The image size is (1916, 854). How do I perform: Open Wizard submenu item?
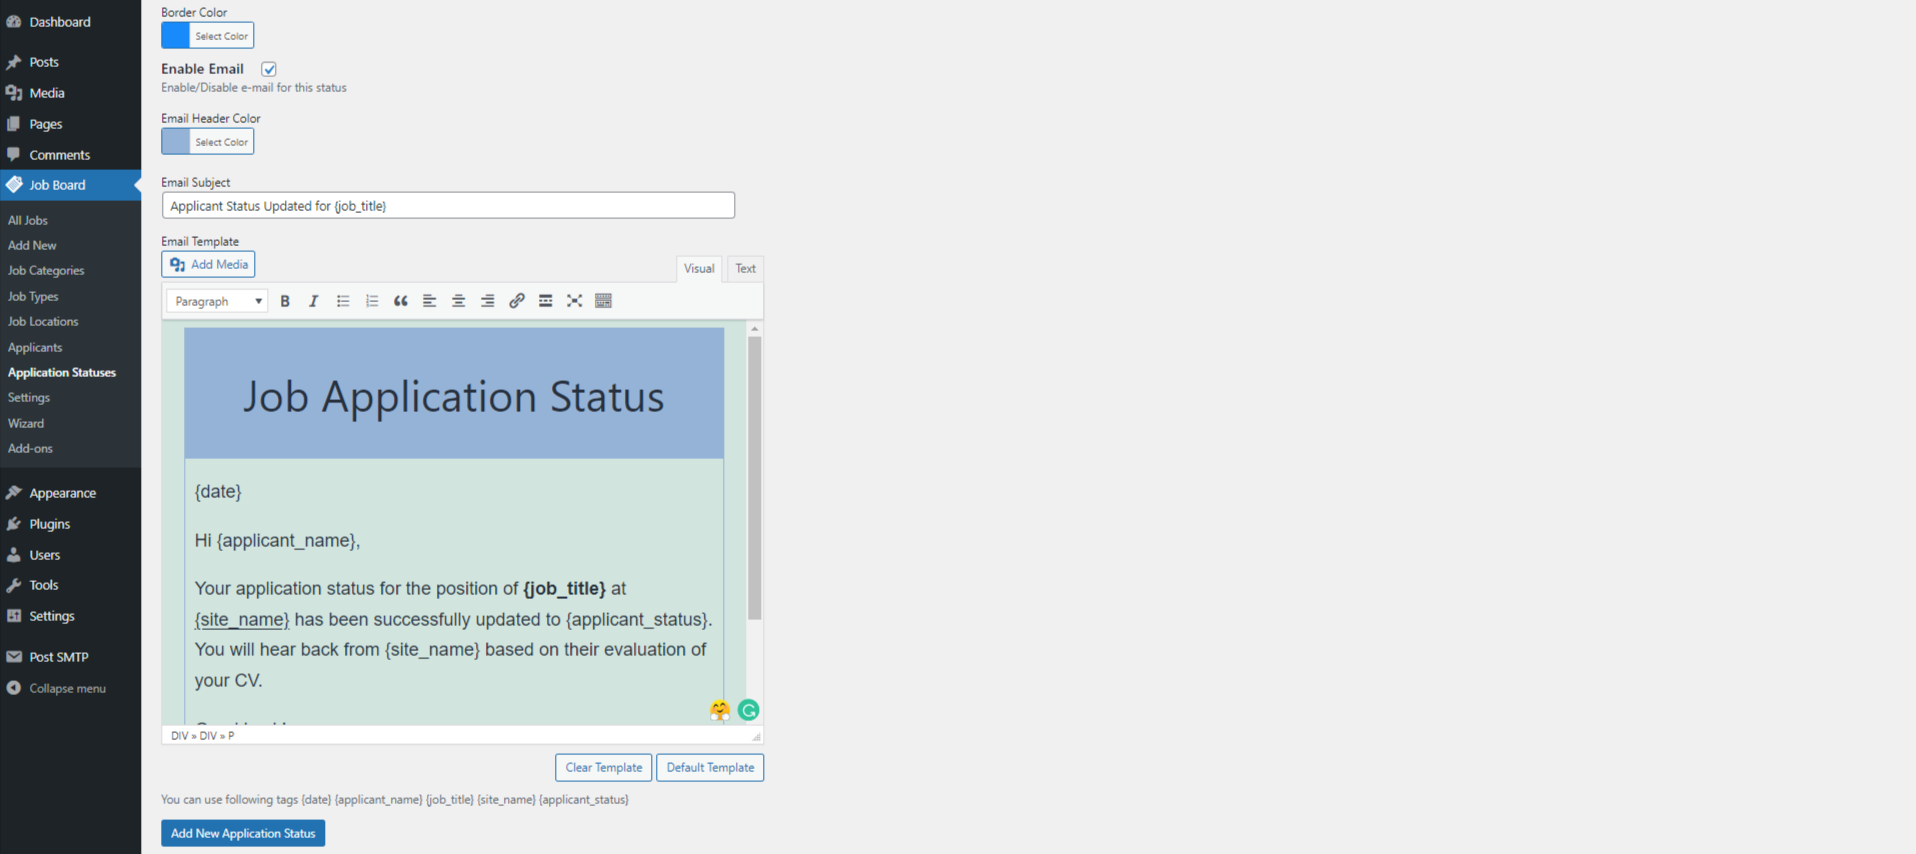(x=26, y=424)
